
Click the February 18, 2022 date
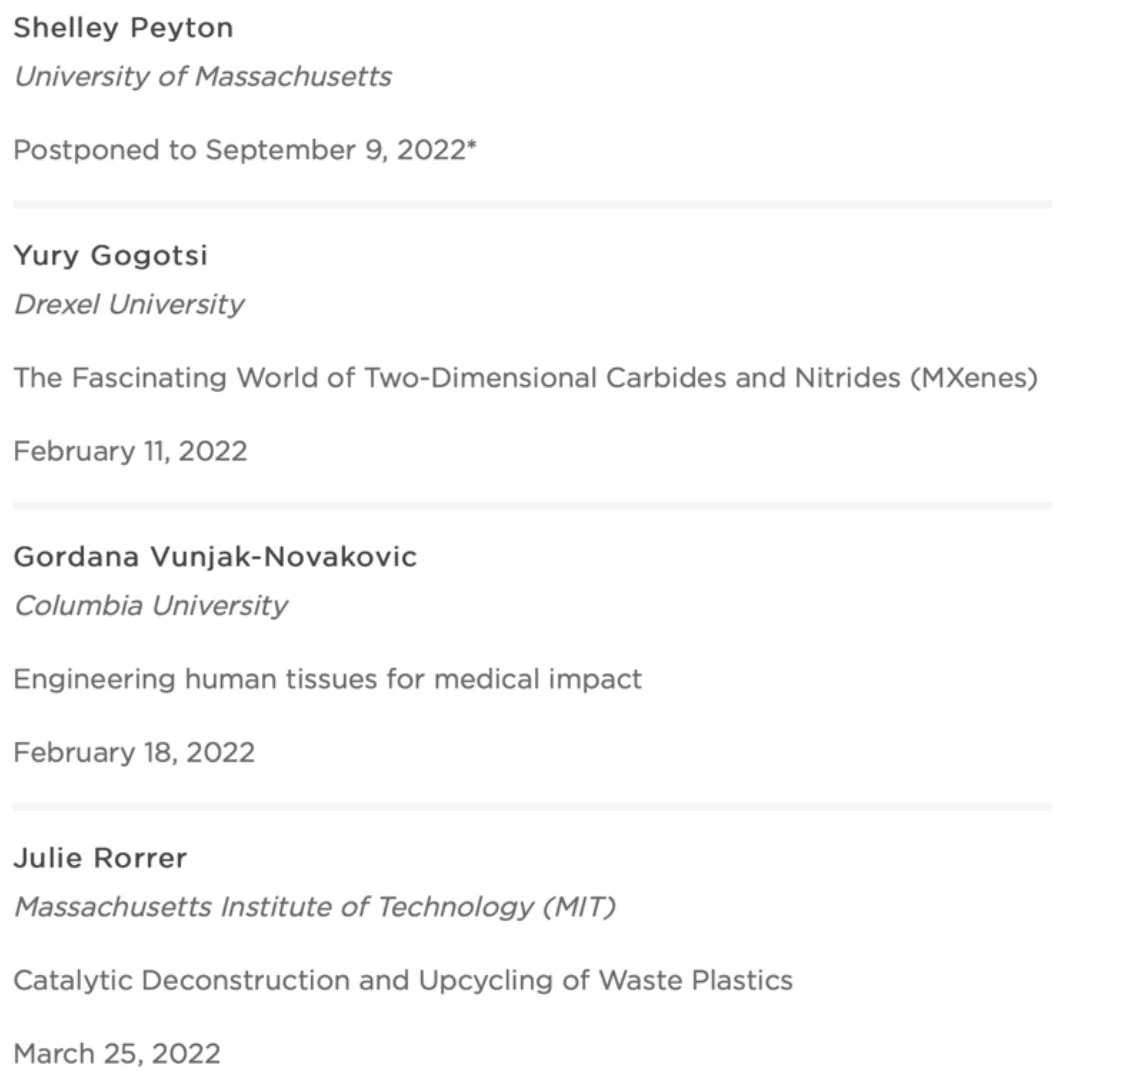coord(134,752)
